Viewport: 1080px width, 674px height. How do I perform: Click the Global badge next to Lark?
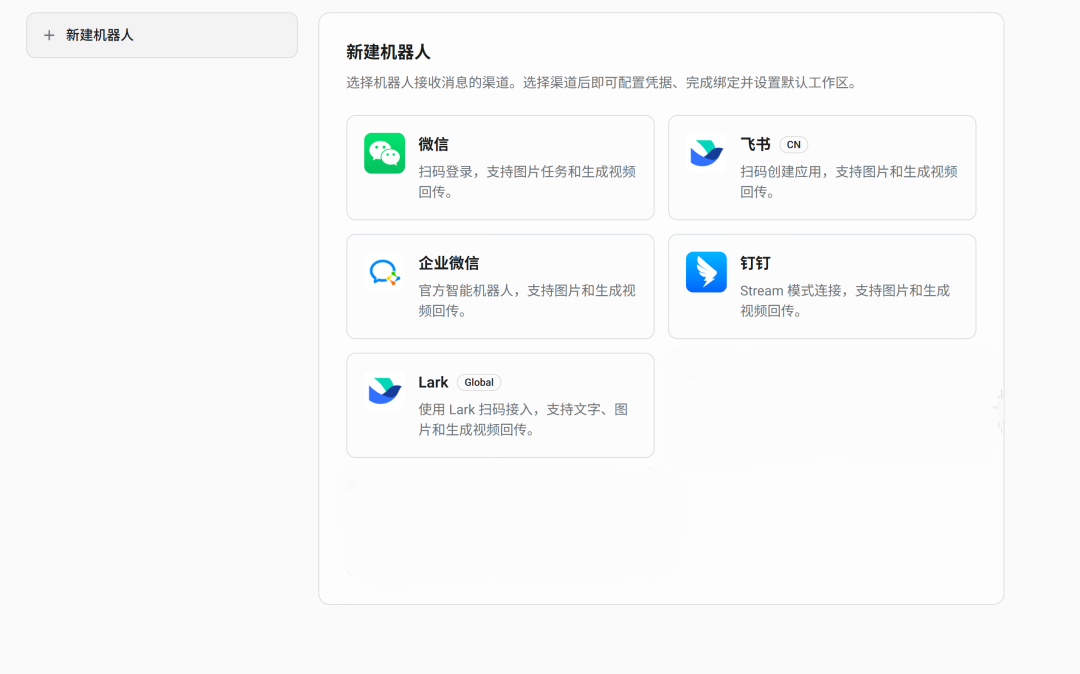pos(479,382)
